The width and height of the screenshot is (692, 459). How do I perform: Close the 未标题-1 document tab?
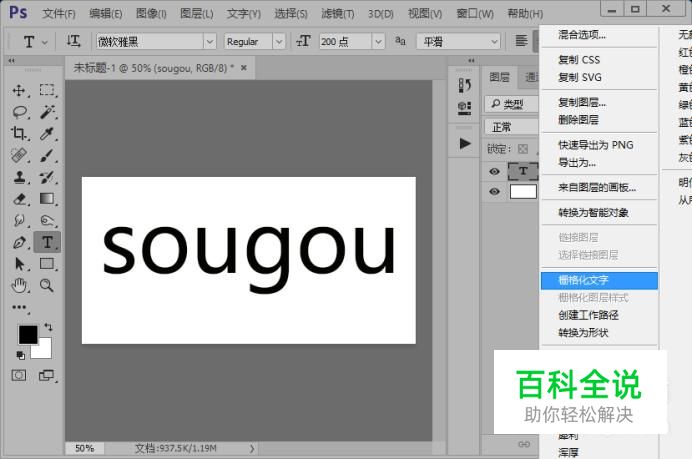click(x=244, y=68)
